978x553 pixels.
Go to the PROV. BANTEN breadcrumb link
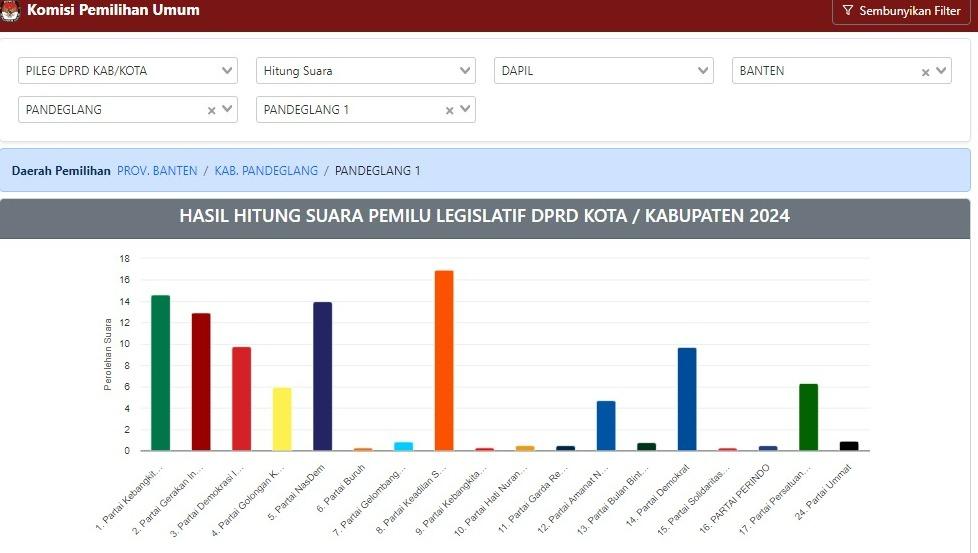point(157,171)
